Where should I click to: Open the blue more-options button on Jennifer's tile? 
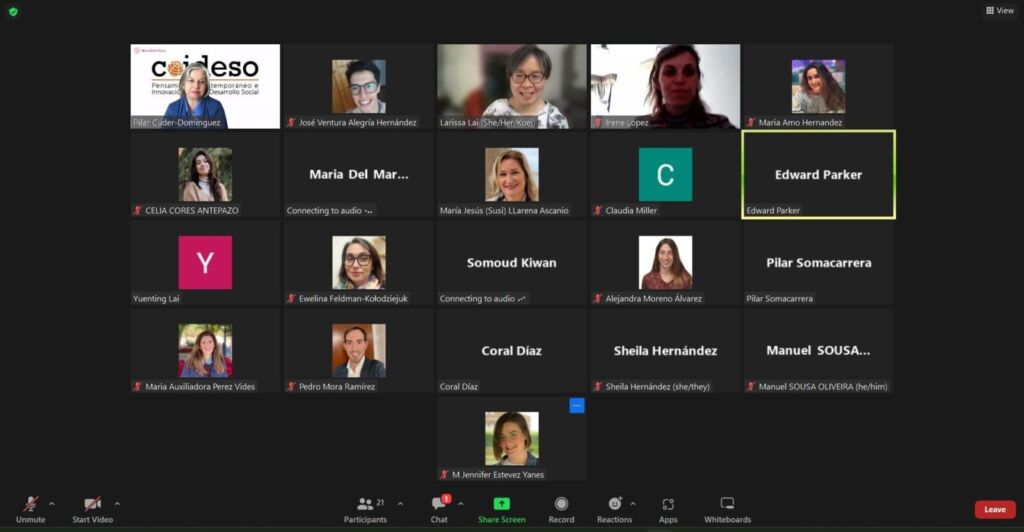pos(577,405)
